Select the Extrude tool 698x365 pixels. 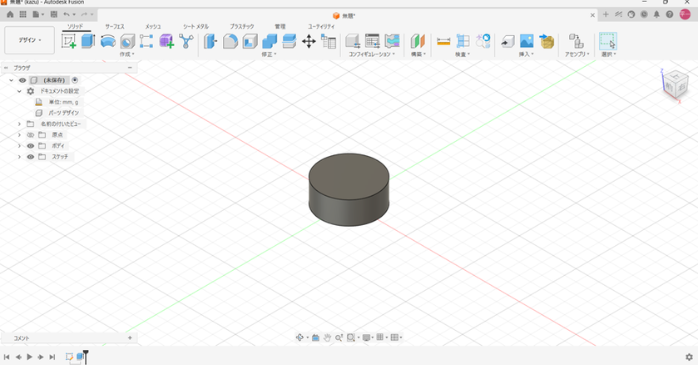(x=88, y=41)
